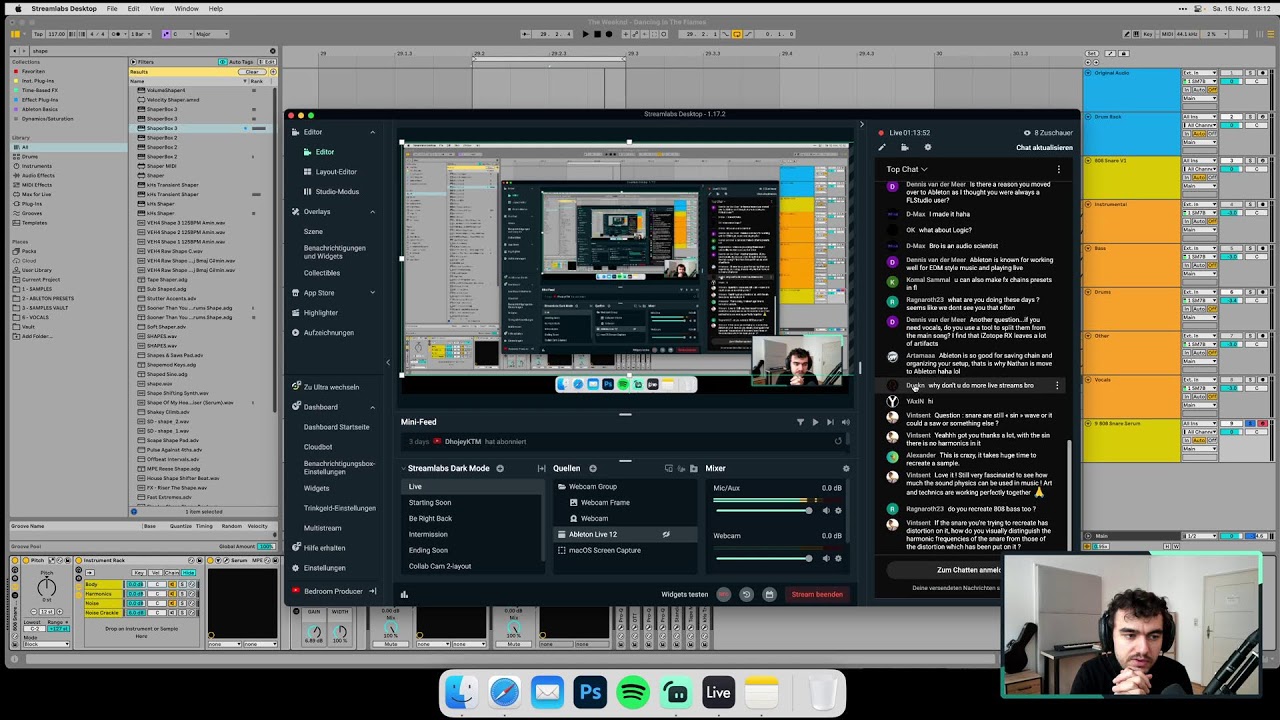The image size is (1280, 720).
Task: Click the yellow 808 Snare V1 track clip
Action: (x=1131, y=178)
